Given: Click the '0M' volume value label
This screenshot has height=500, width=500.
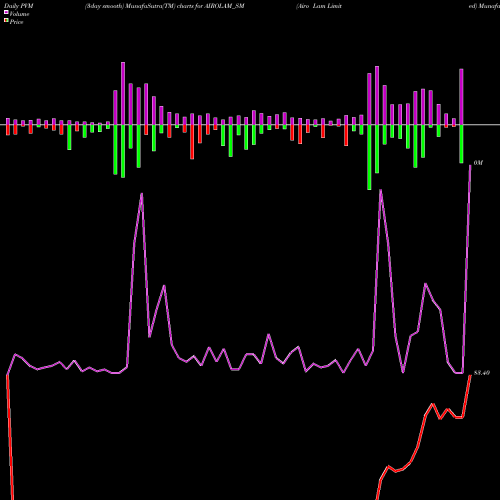Looking at the screenshot, I should (x=478, y=163).
